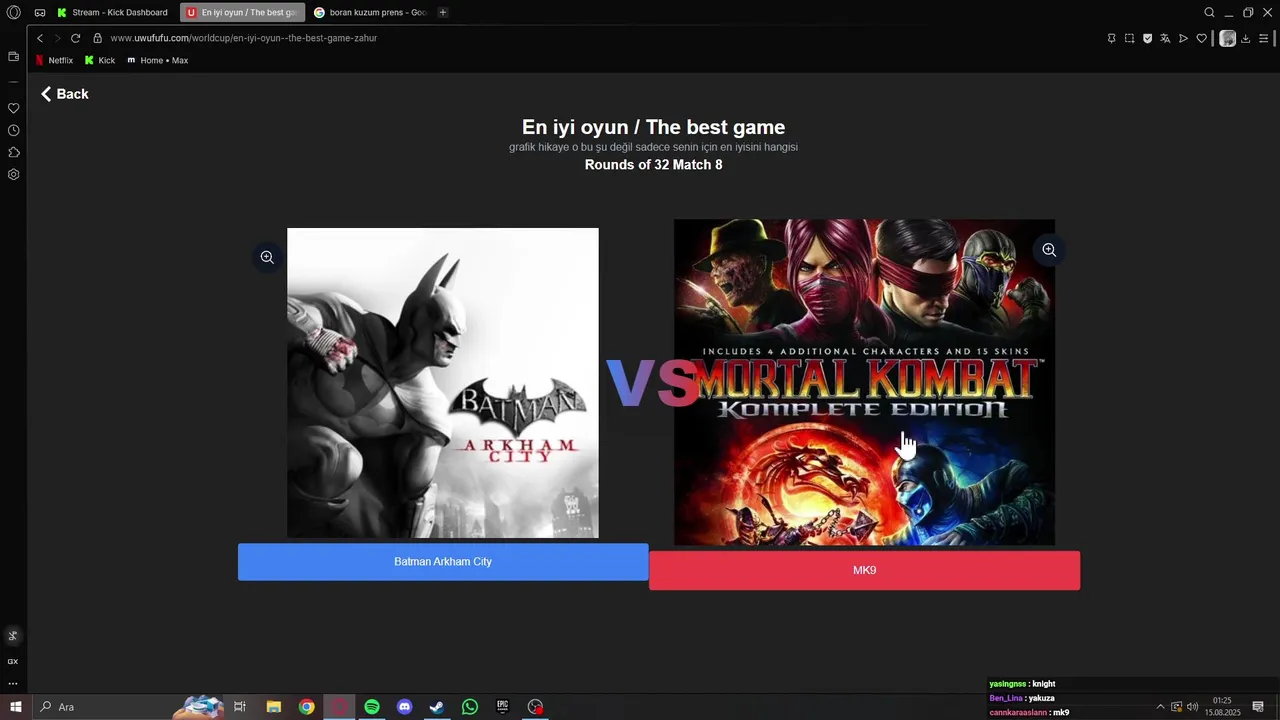Open the GX Corner gamepad icon
Image resolution: width=1280 pixels, height=720 pixels.
click(x=40, y=13)
